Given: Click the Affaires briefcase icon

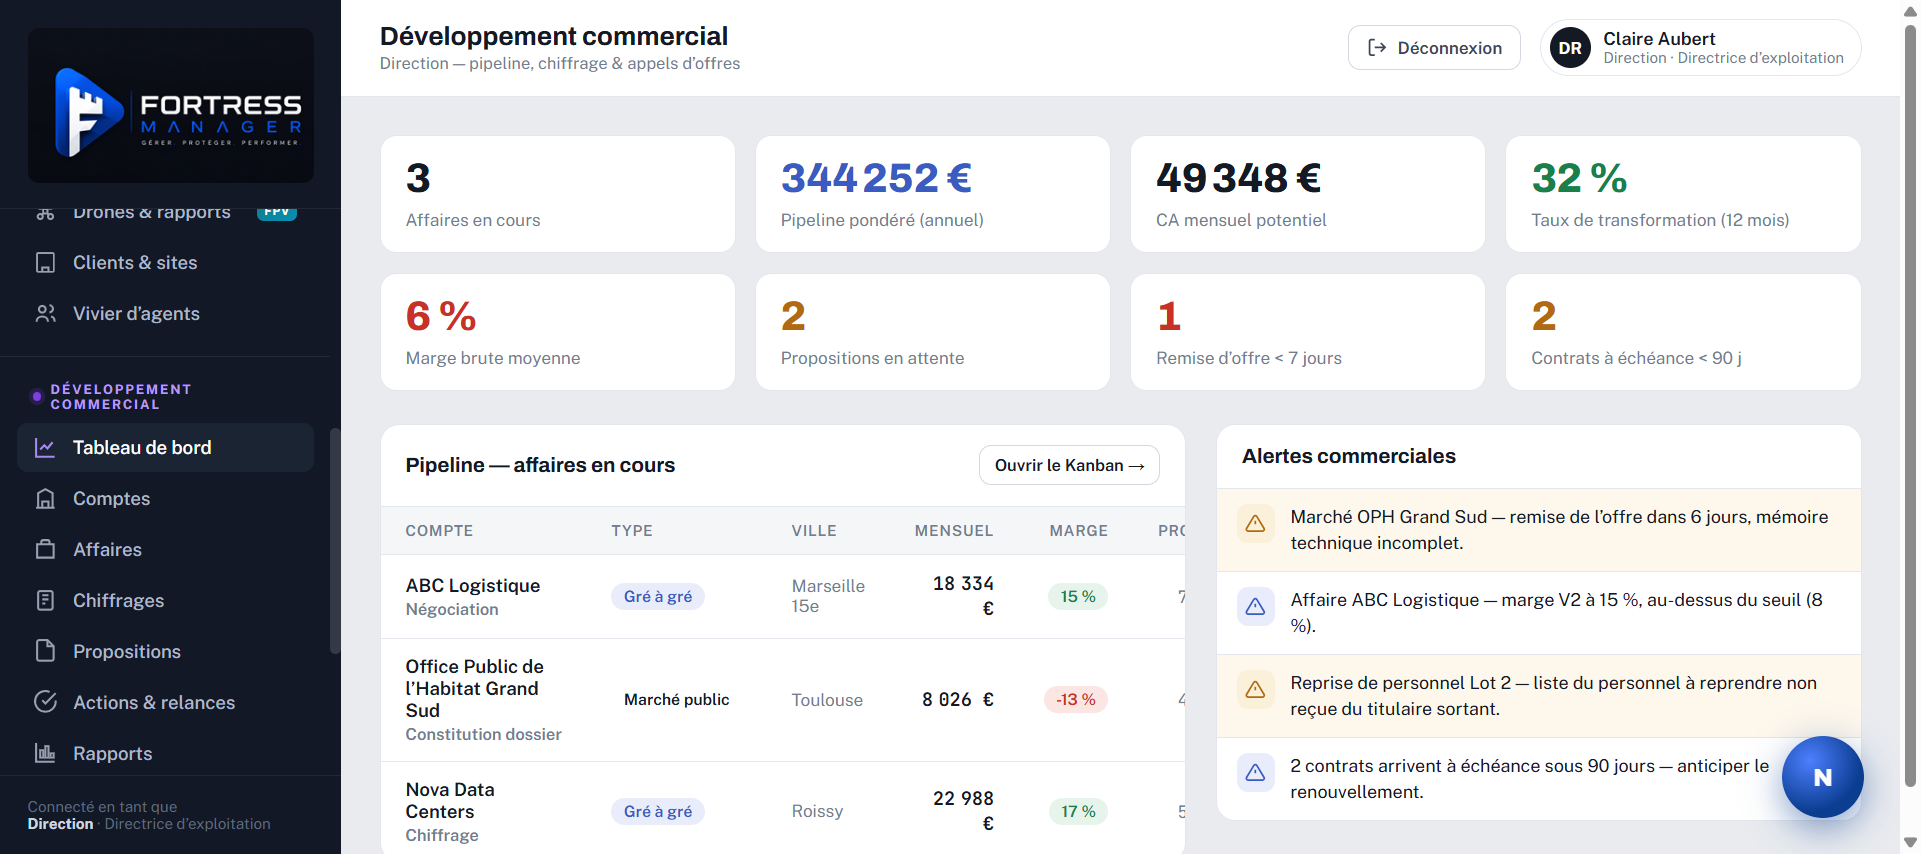Looking at the screenshot, I should click(45, 550).
